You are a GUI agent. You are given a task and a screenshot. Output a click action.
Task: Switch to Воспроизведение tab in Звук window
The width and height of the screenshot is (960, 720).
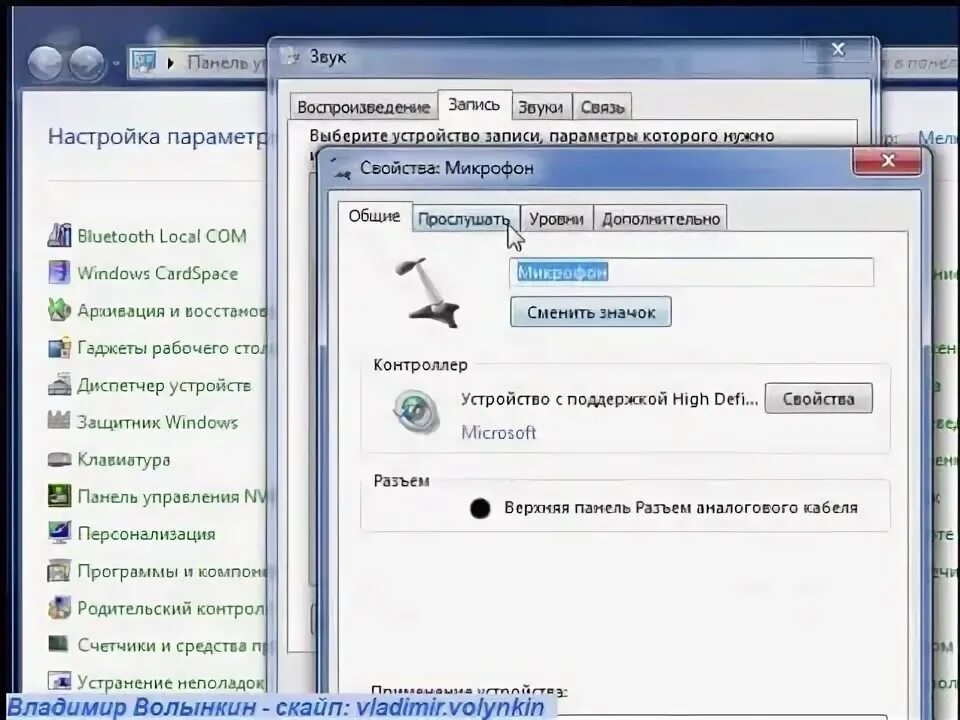pos(364,107)
